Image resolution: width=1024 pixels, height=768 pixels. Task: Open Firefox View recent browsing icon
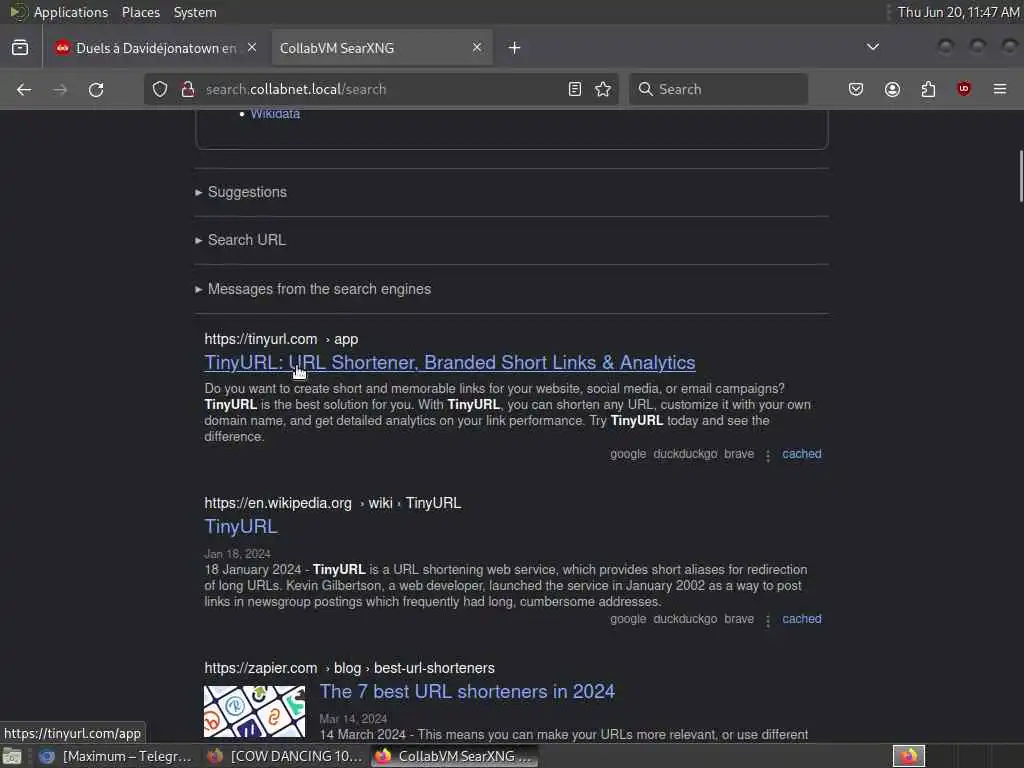(20, 48)
